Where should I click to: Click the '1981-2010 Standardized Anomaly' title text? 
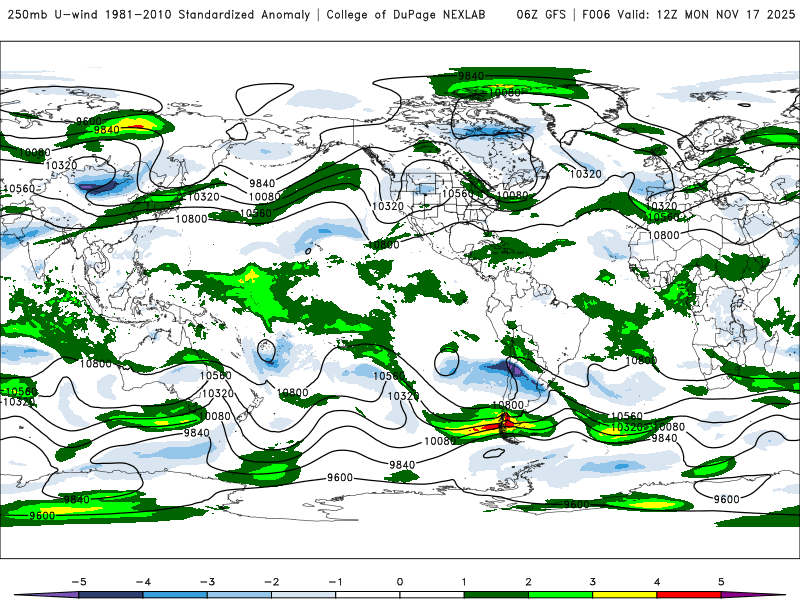tap(208, 15)
